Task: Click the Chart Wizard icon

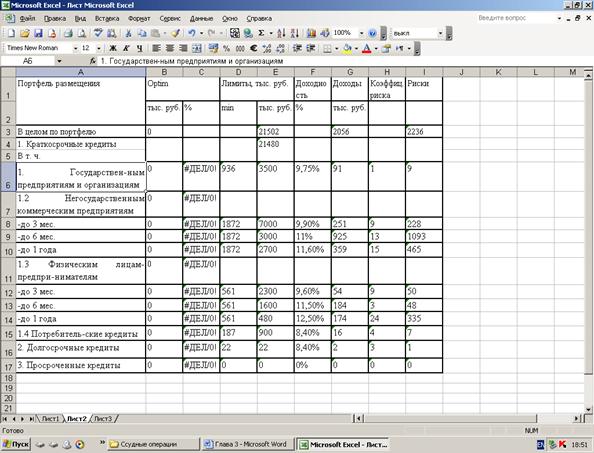Action: pyautogui.click(x=311, y=33)
